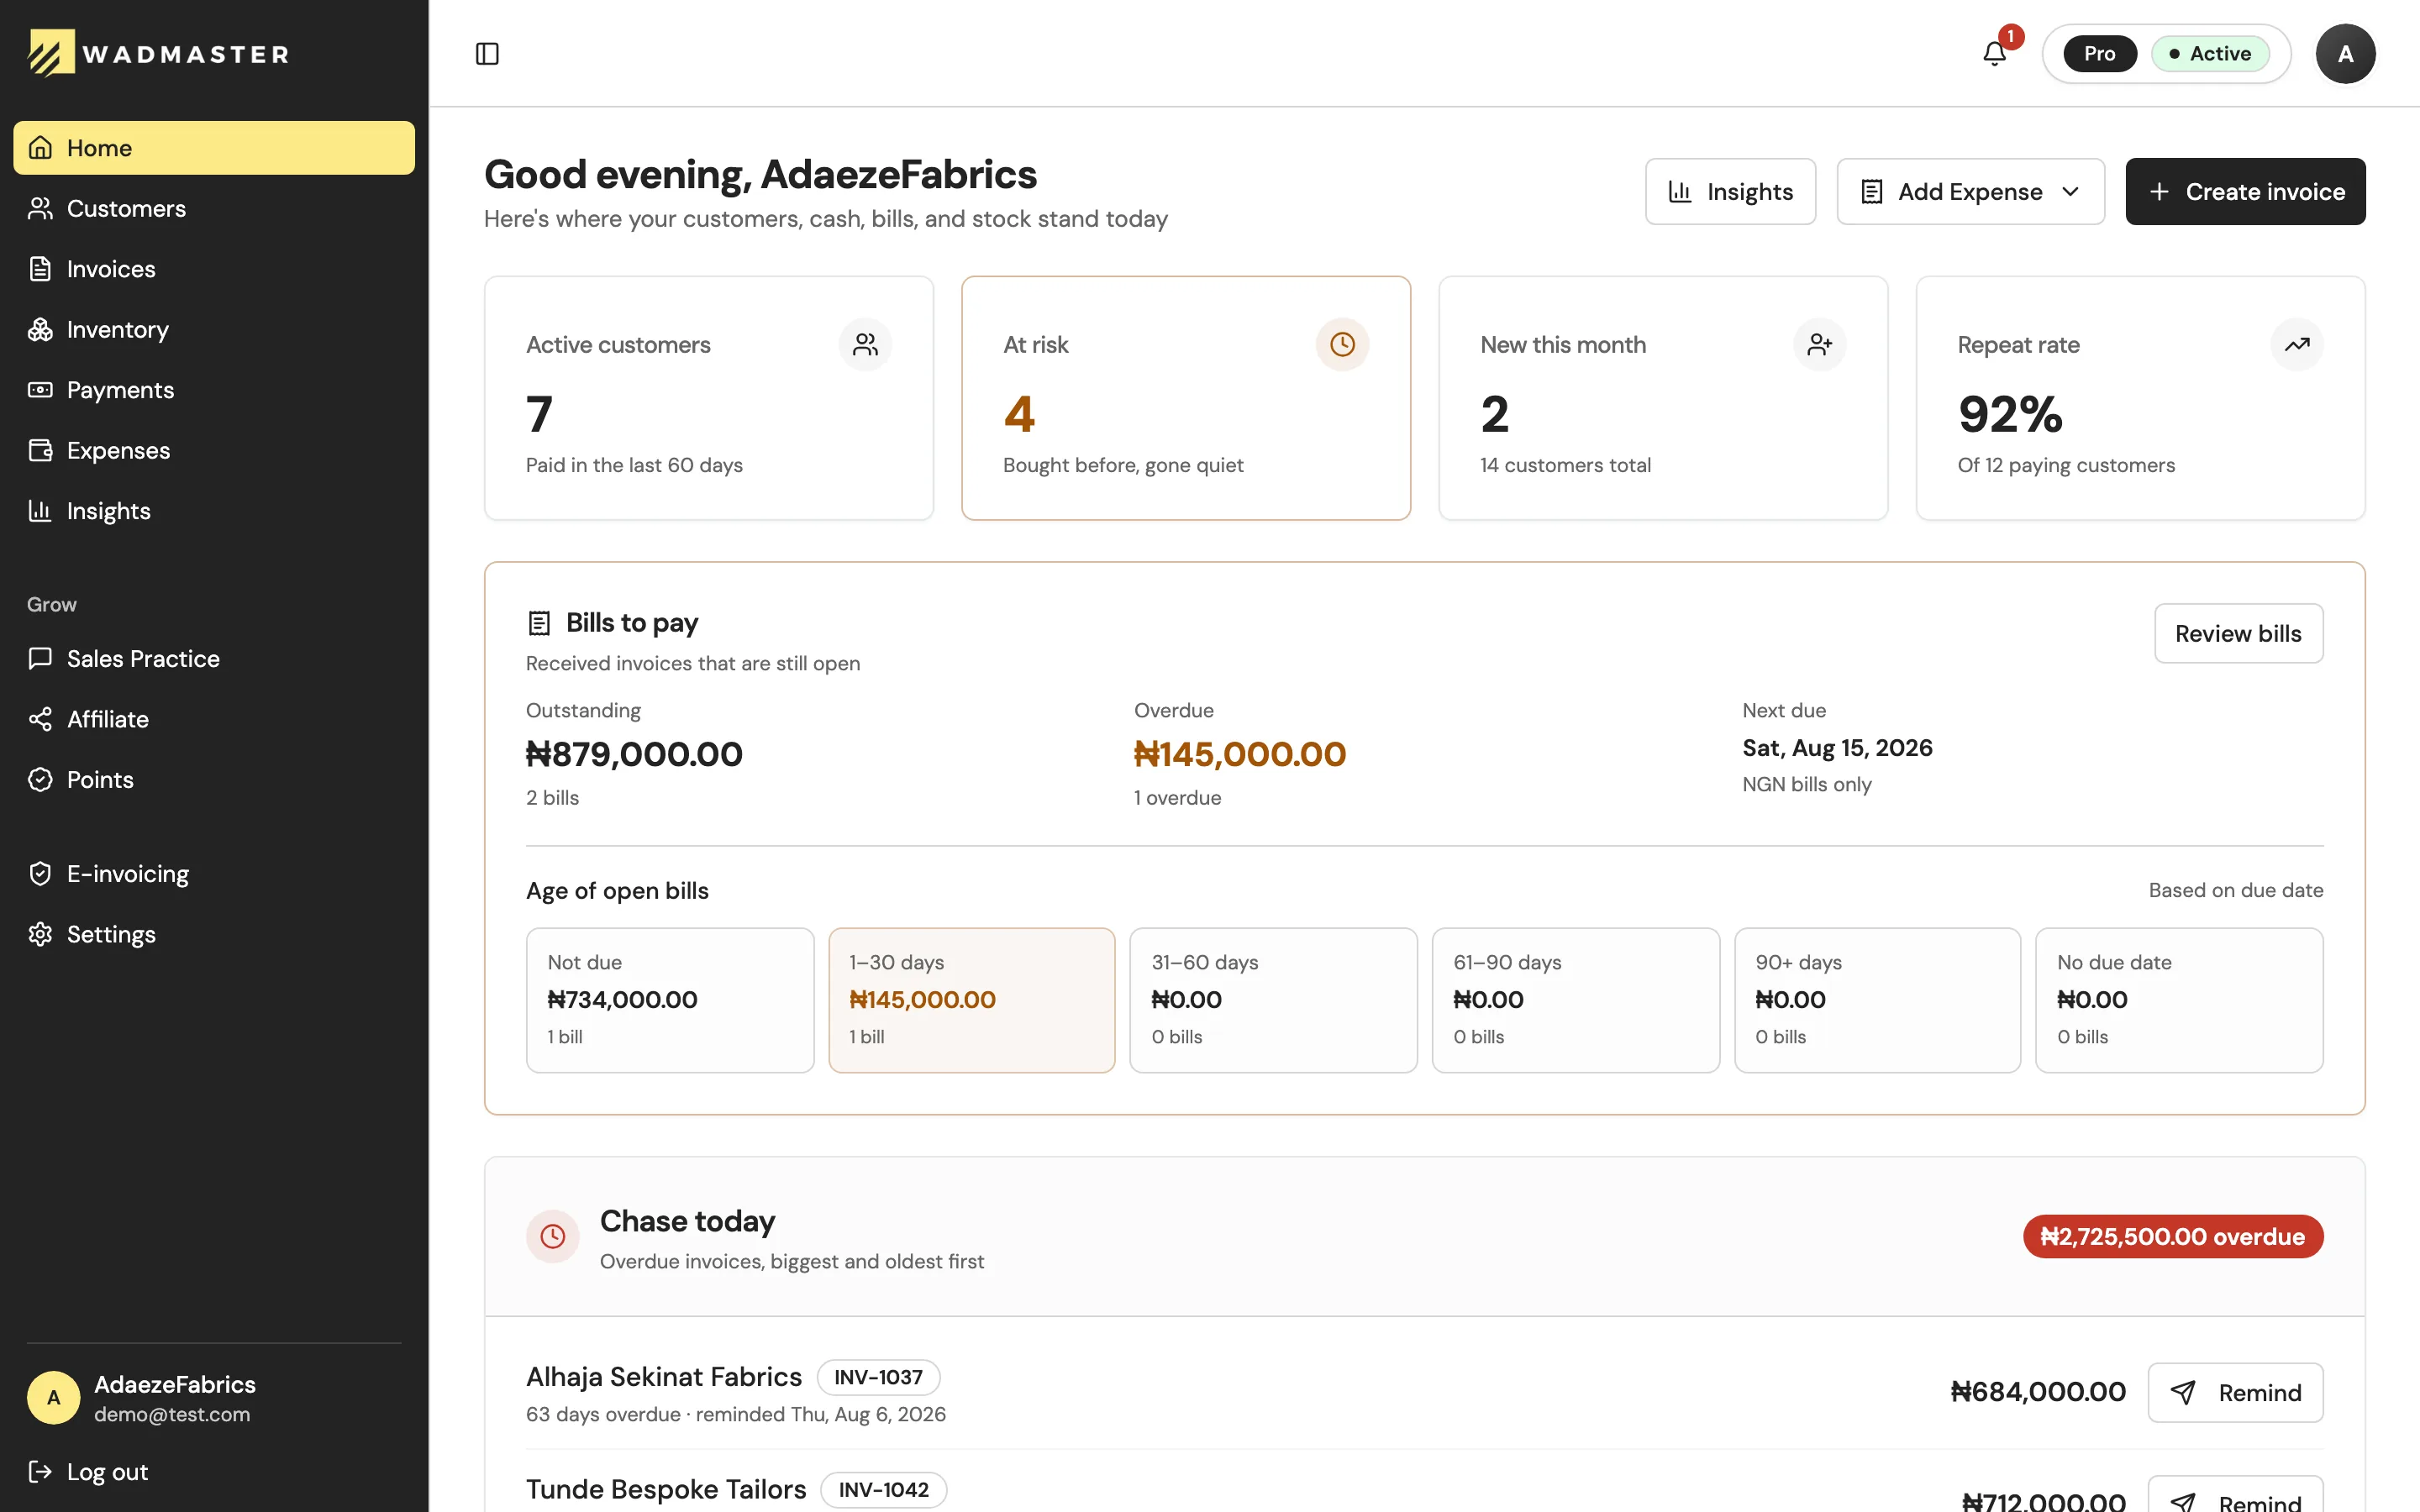Click the 14 customers total text

[x=1565, y=465]
